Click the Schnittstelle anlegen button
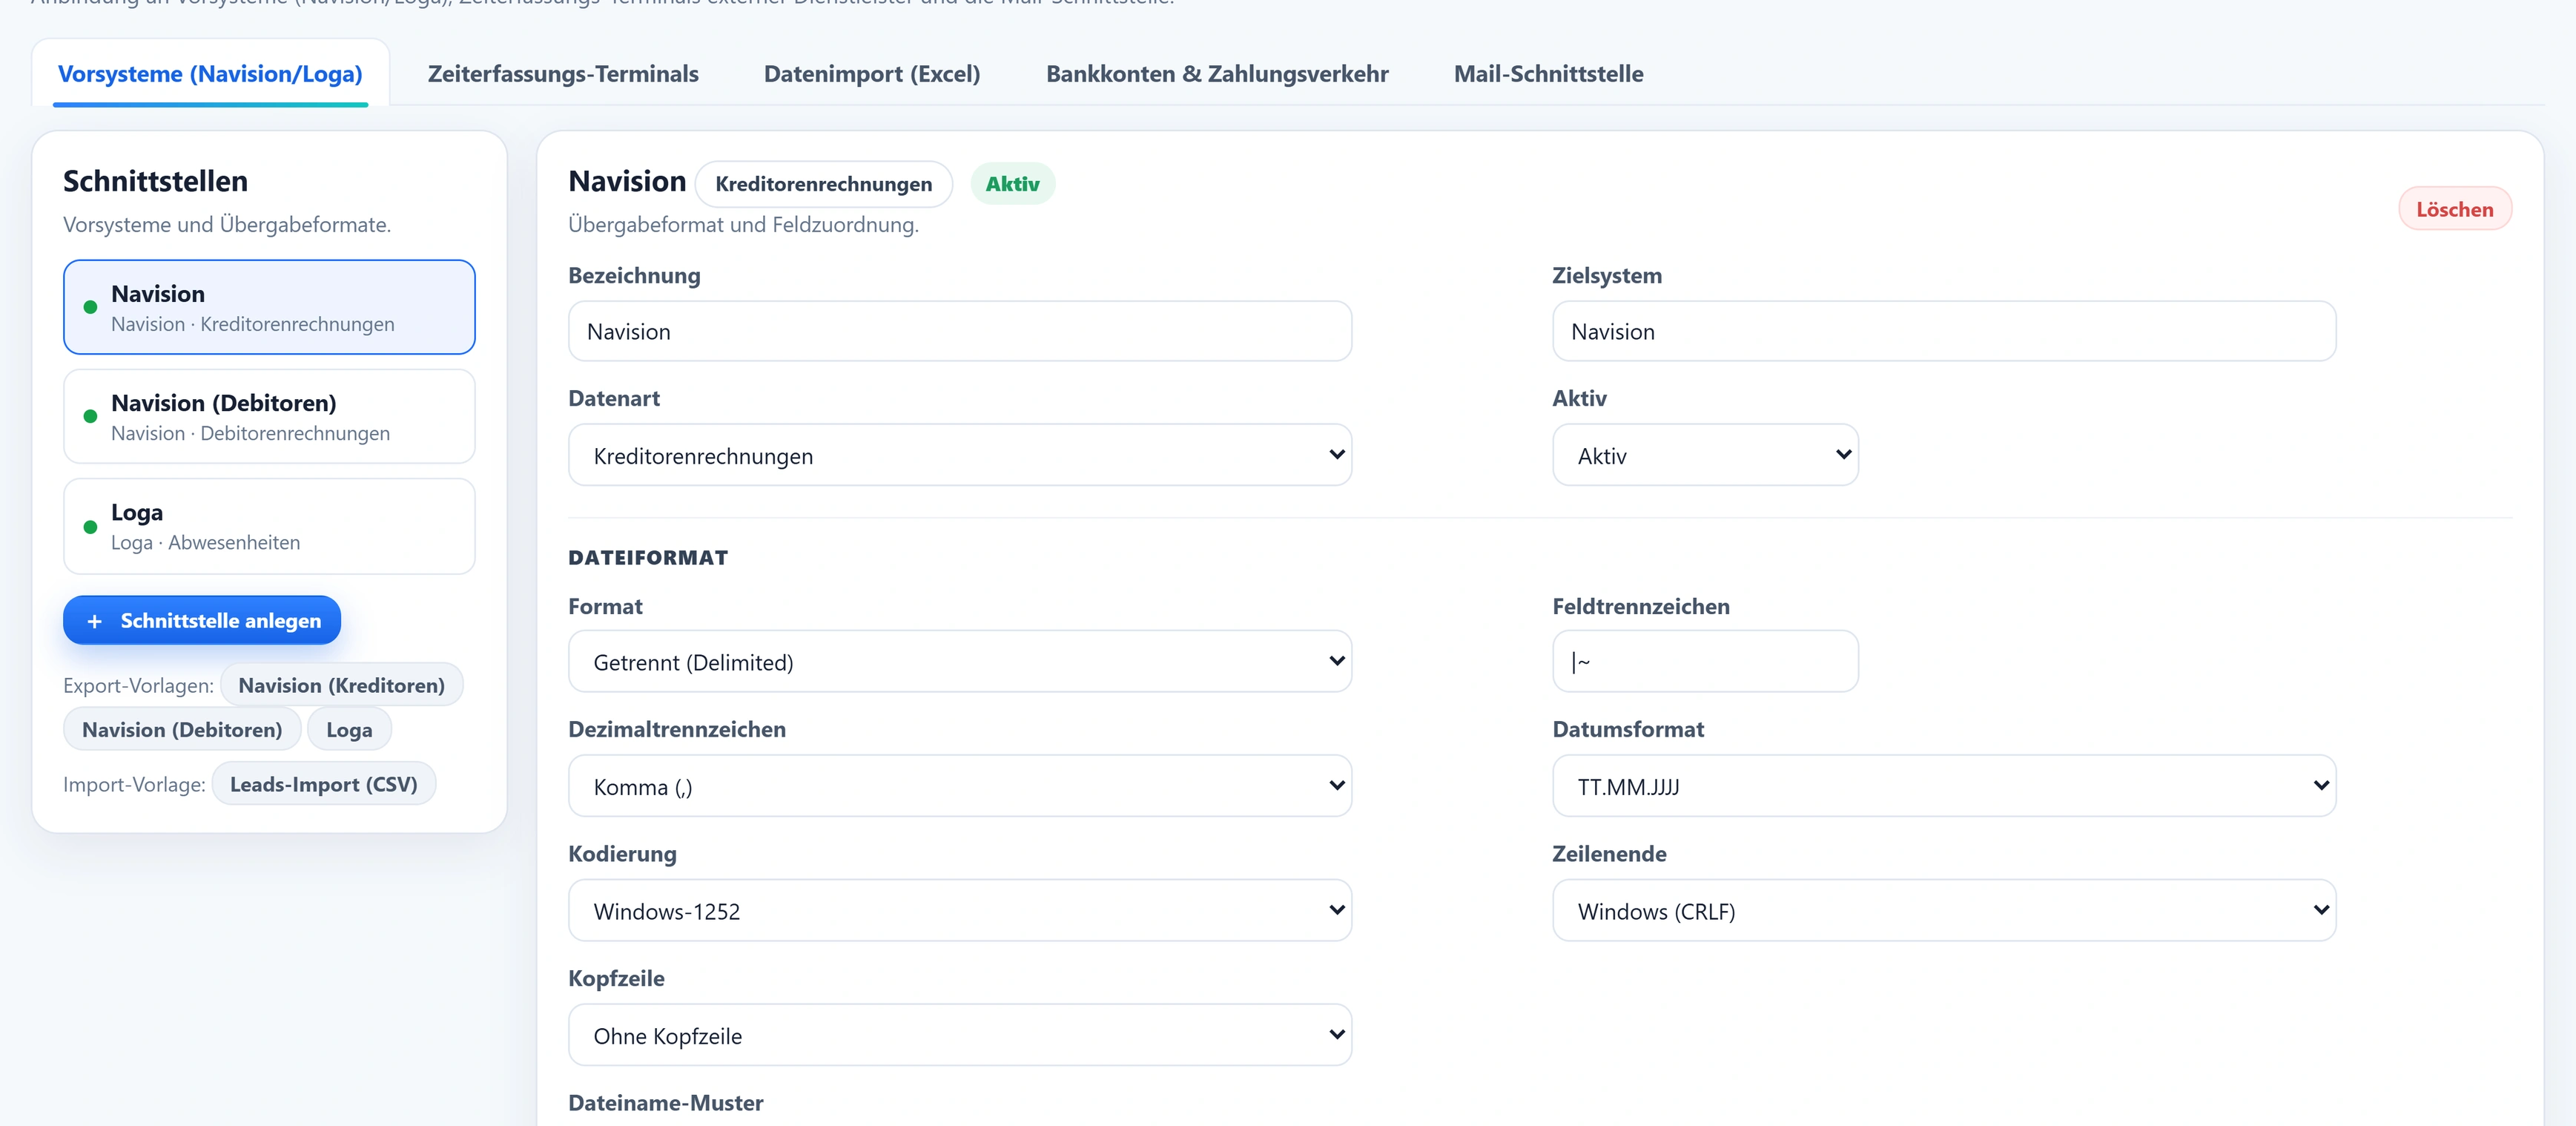The width and height of the screenshot is (2576, 1126). 202,620
